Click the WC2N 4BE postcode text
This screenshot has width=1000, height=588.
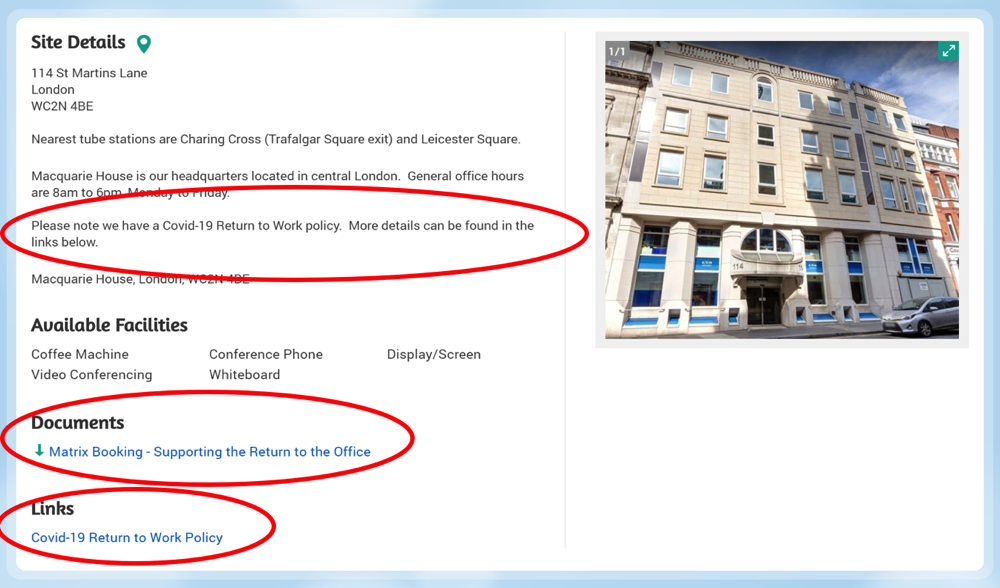(x=62, y=106)
